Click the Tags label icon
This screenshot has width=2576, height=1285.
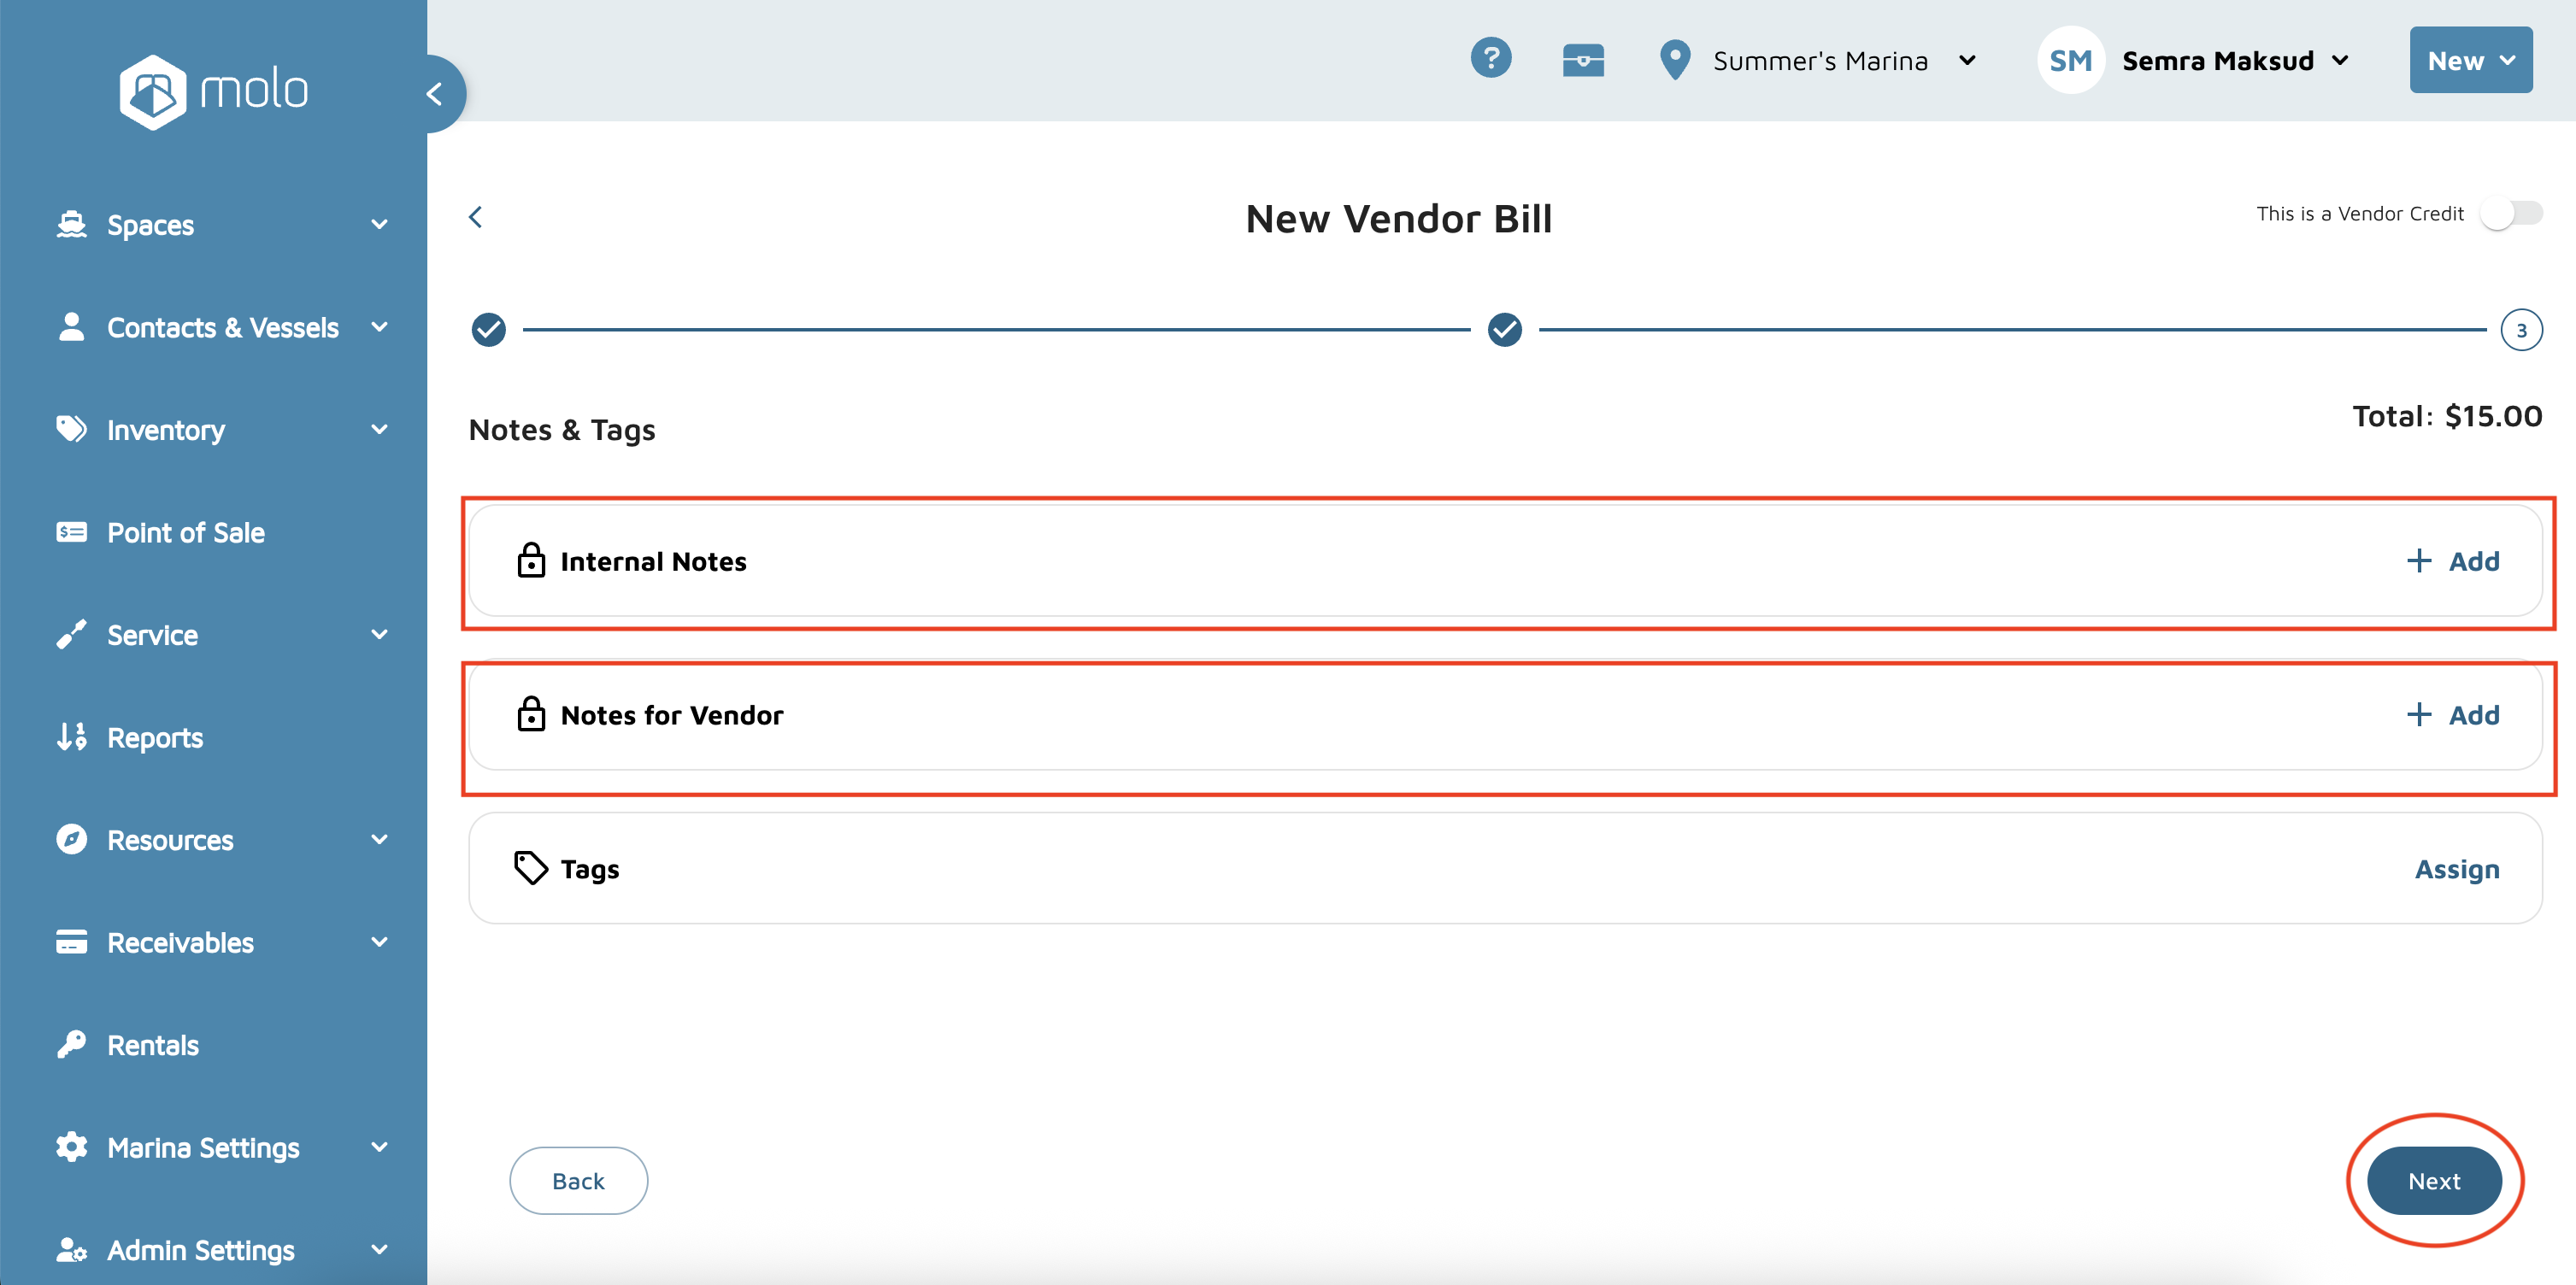pyautogui.click(x=530, y=868)
